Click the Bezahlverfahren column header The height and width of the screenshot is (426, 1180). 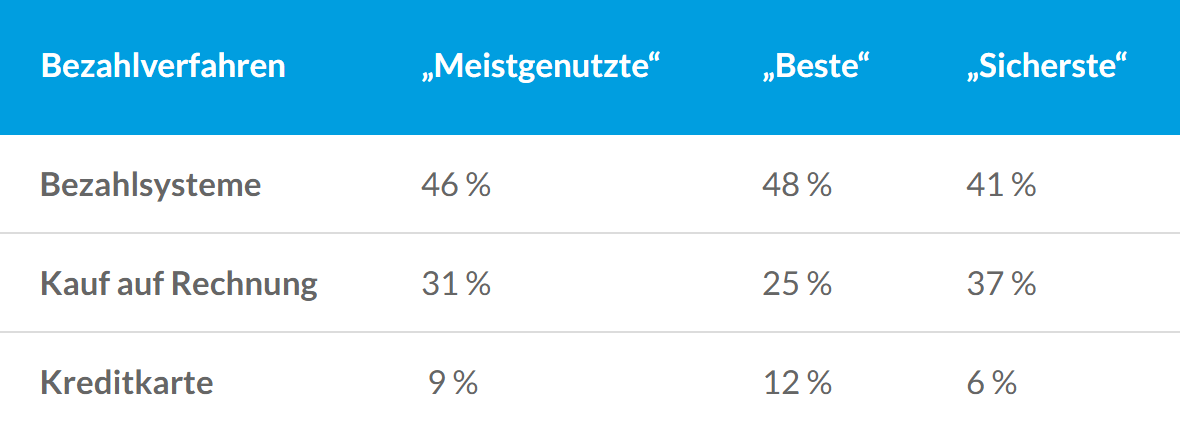[163, 66]
